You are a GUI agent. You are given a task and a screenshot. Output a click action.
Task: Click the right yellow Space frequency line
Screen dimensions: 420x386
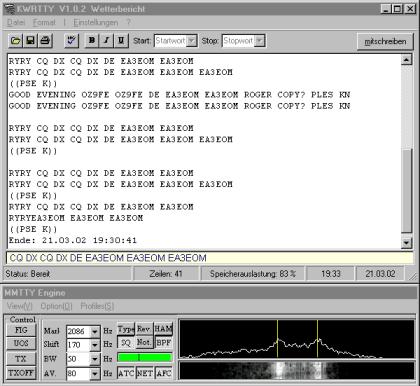tap(317, 339)
